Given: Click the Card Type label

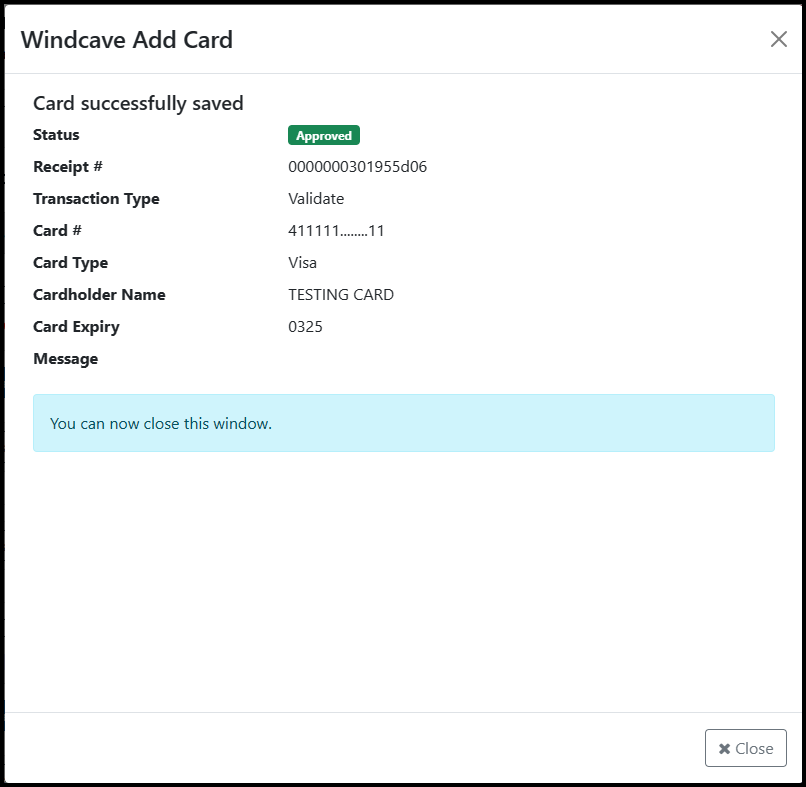Looking at the screenshot, I should (70, 263).
